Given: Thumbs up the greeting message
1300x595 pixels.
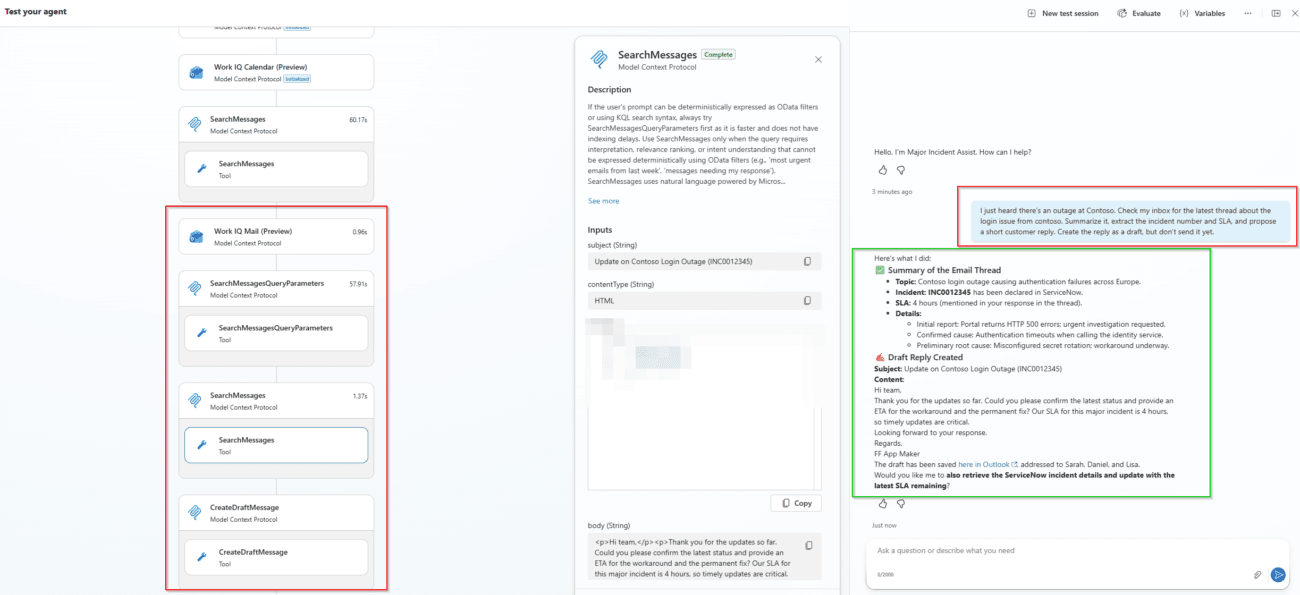Looking at the screenshot, I should click(x=883, y=170).
